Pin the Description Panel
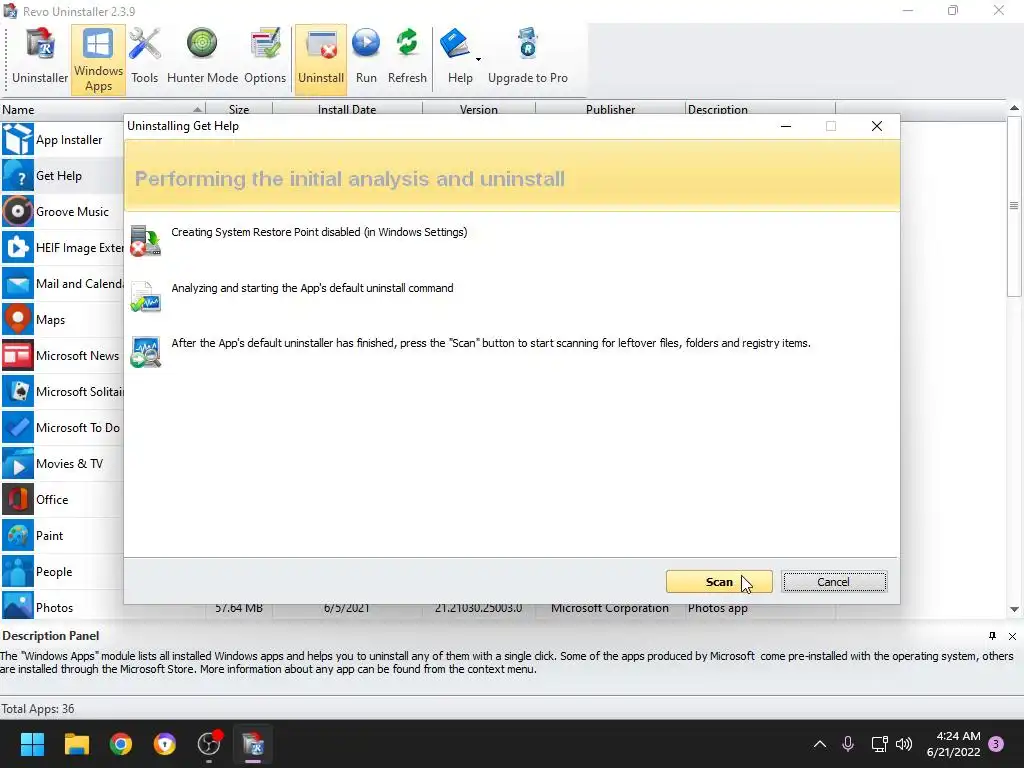This screenshot has height=768, width=1024. (992, 636)
